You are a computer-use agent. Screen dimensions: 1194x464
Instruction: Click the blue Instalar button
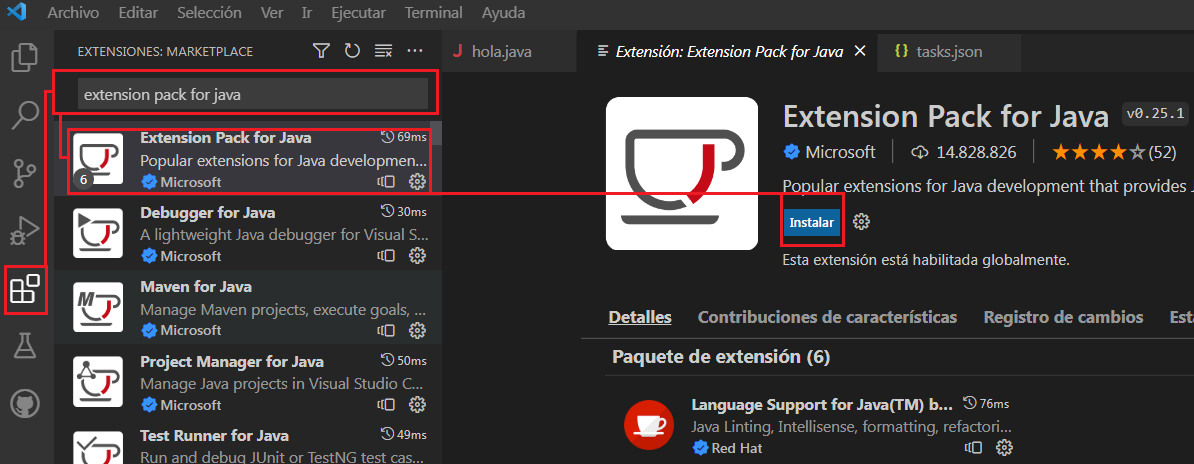pos(812,222)
